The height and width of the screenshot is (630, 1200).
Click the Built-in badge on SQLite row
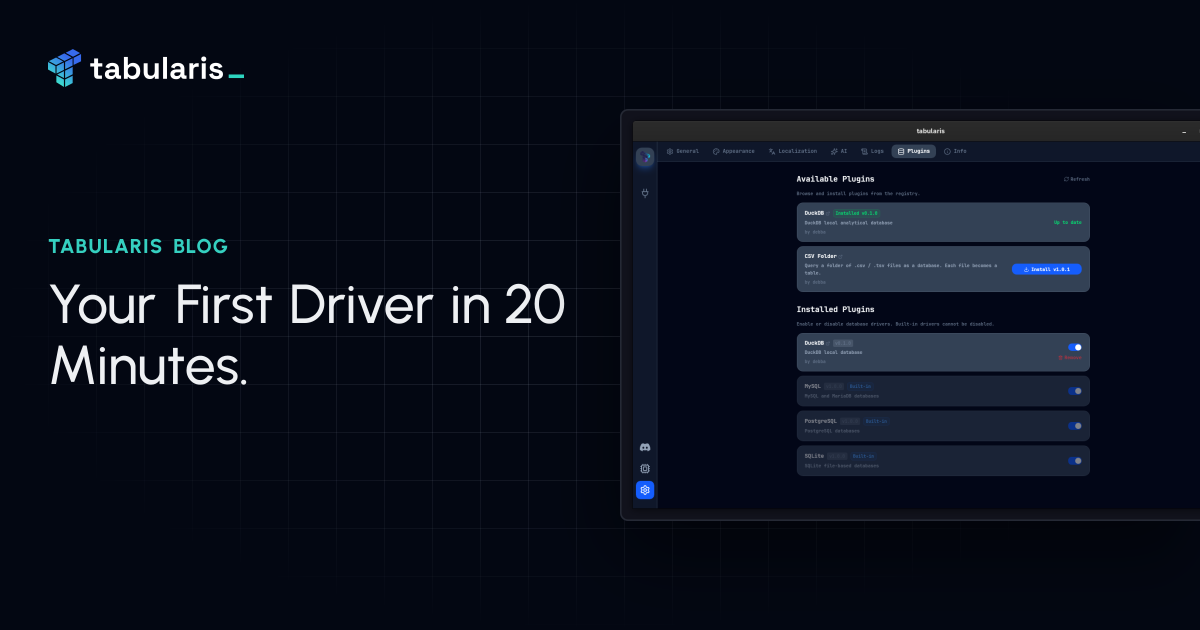(x=863, y=456)
